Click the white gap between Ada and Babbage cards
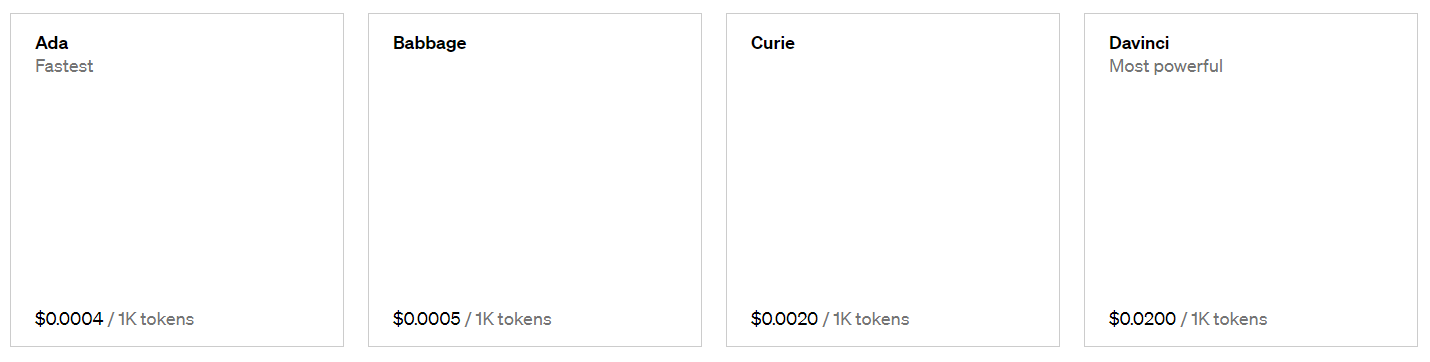This screenshot has width=1430, height=362. point(356,180)
